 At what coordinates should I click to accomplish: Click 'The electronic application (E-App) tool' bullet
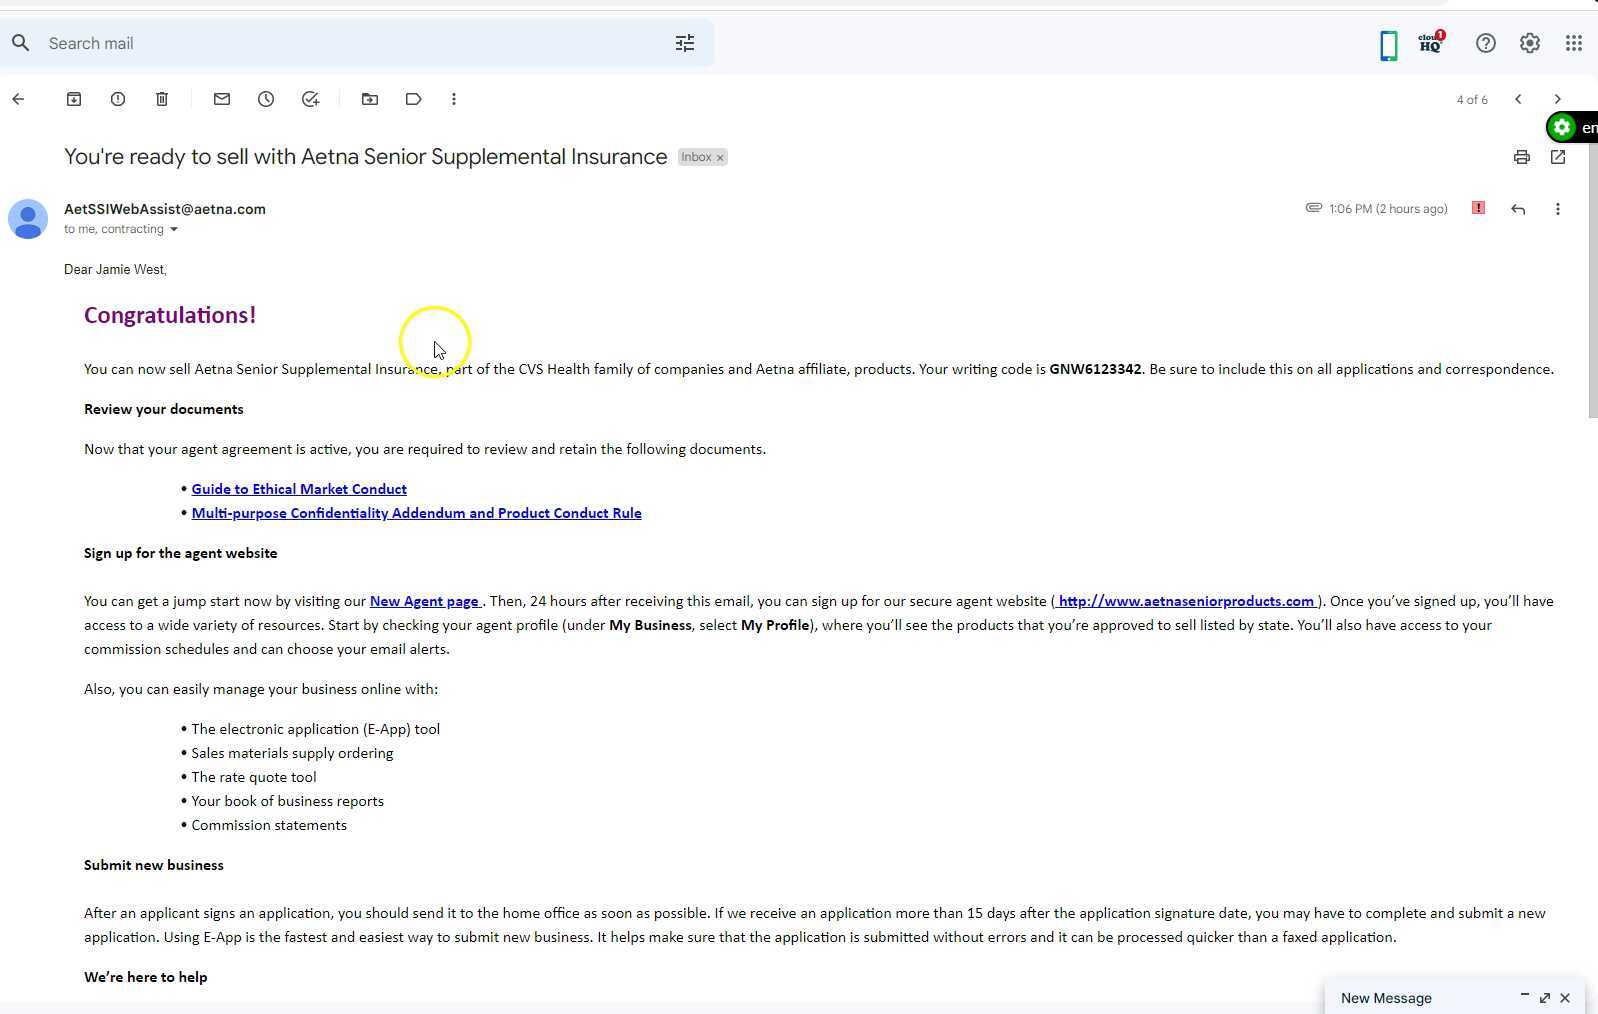[316, 729]
